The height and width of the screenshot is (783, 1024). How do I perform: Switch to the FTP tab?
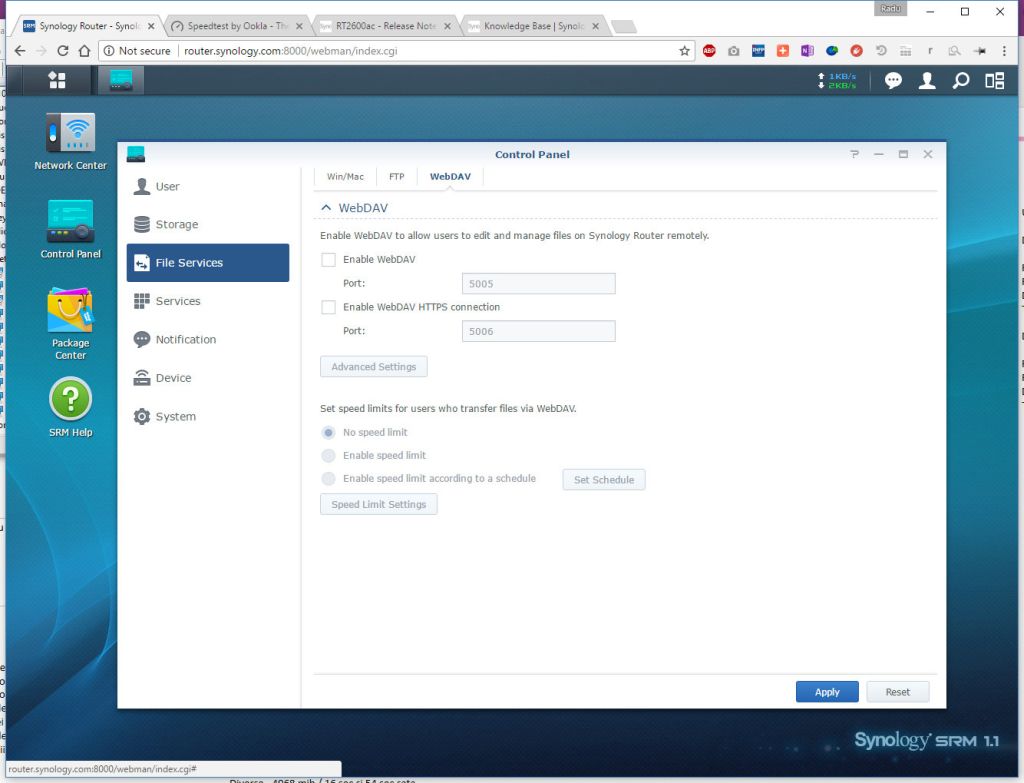pos(396,176)
